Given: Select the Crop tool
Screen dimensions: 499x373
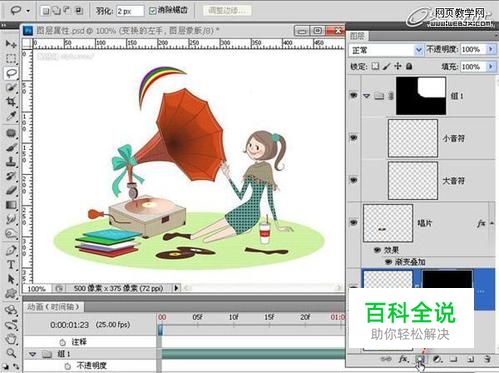Looking at the screenshot, I should coord(11,102).
